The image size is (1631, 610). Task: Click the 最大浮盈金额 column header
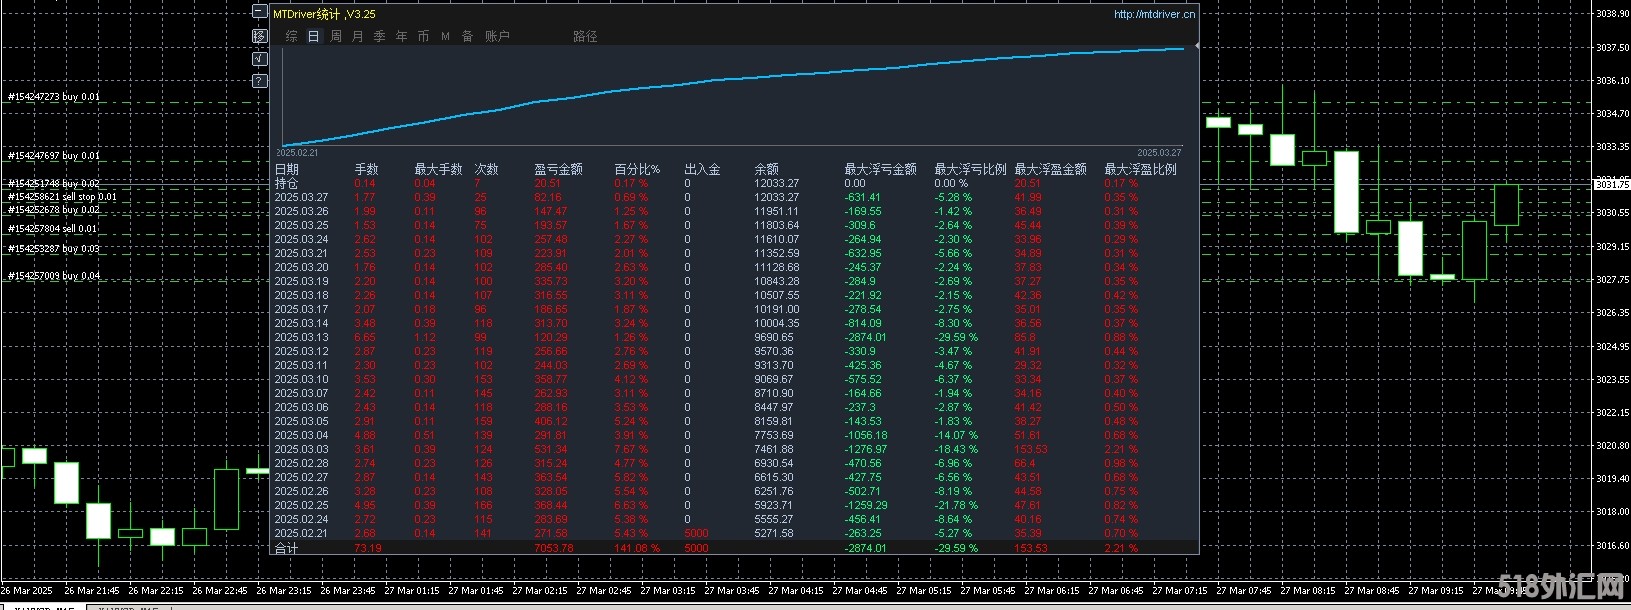1050,169
